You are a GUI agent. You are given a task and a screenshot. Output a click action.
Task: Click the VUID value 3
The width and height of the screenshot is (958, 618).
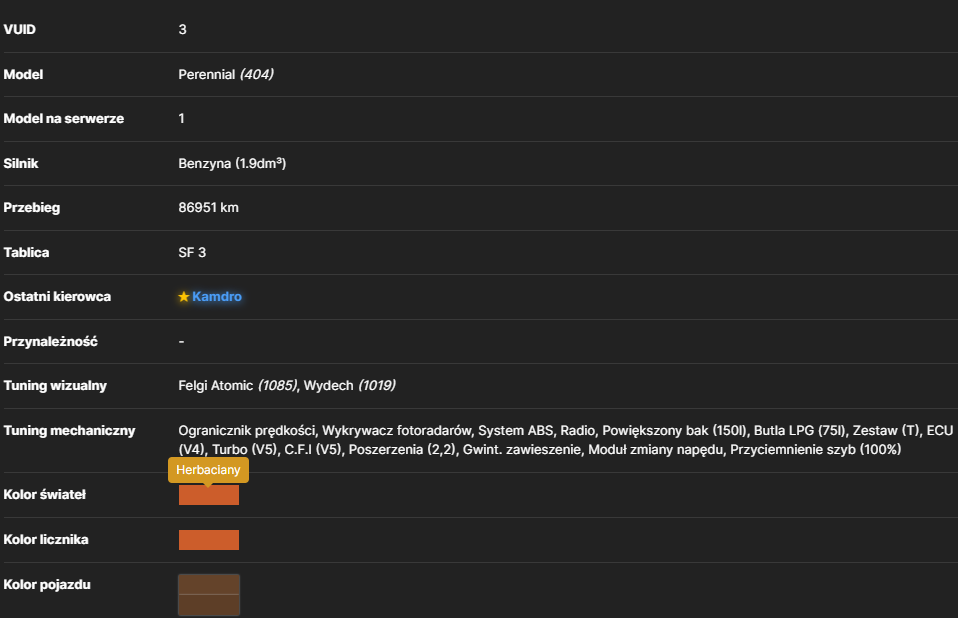[182, 29]
